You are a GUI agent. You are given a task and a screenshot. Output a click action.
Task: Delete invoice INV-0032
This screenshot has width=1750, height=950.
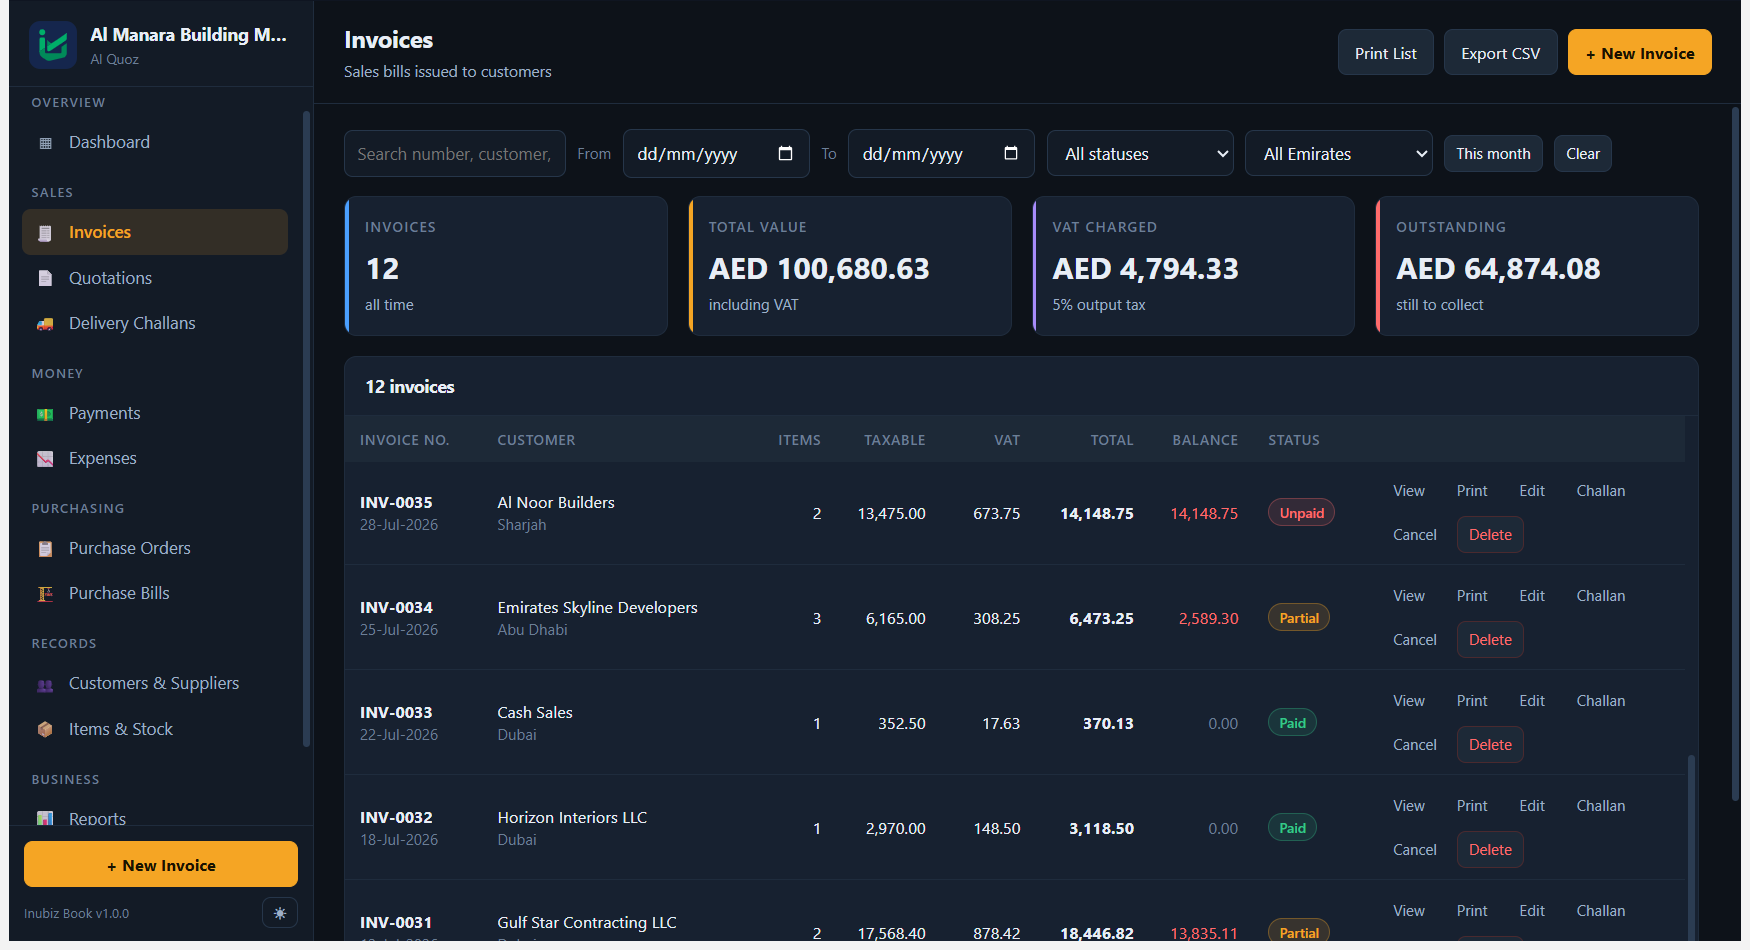pos(1490,850)
